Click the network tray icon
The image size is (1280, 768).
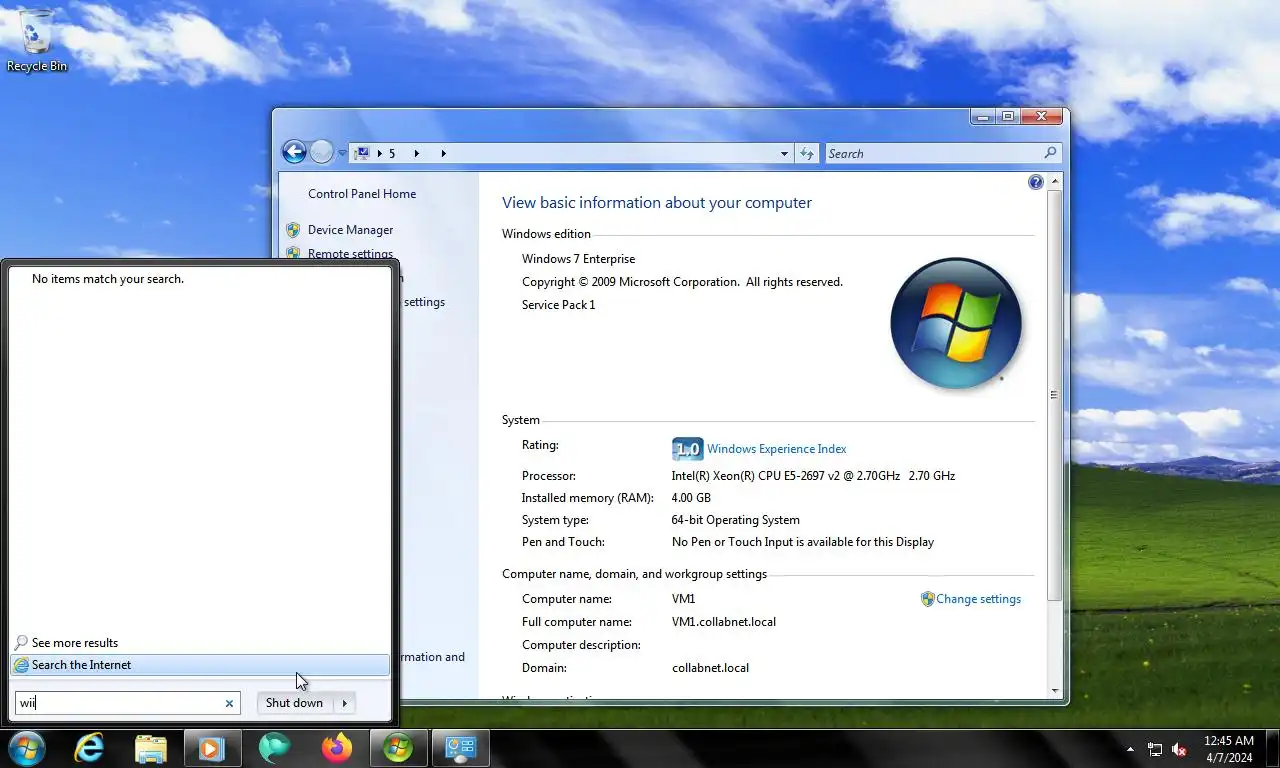tap(1155, 749)
